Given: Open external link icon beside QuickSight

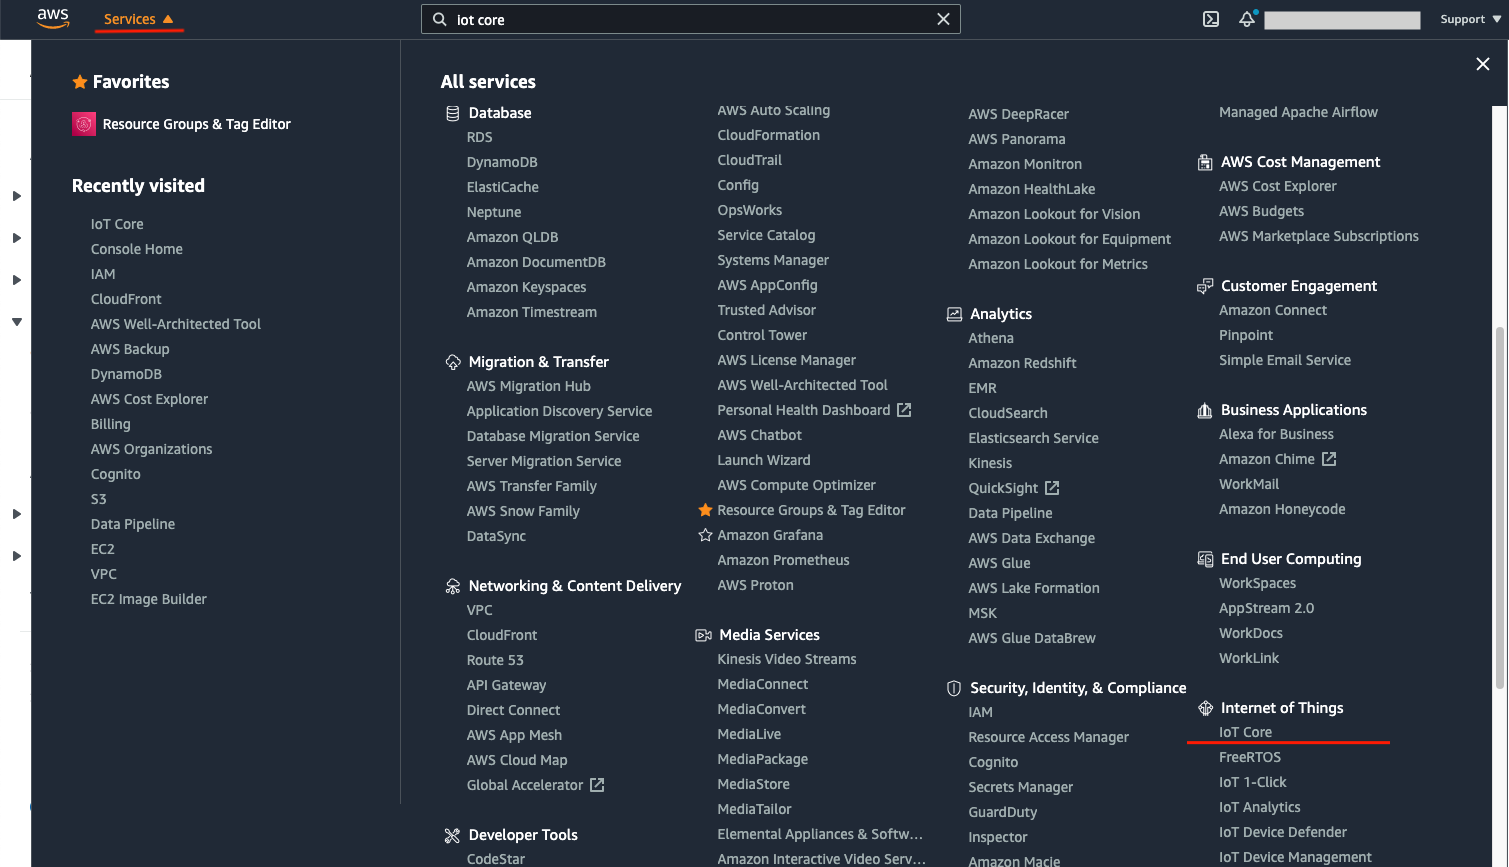Looking at the screenshot, I should [x=1052, y=488].
